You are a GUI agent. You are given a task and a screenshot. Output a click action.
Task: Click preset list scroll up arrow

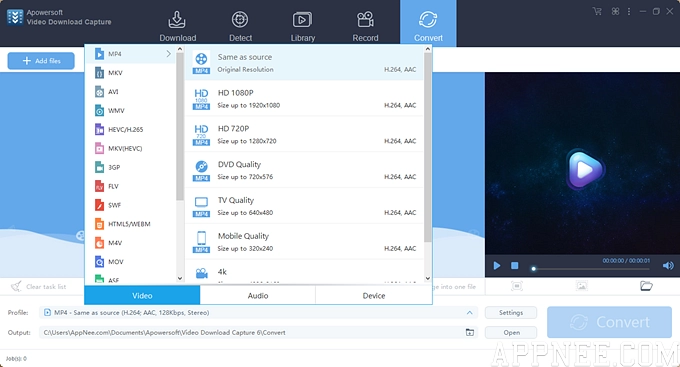point(428,49)
